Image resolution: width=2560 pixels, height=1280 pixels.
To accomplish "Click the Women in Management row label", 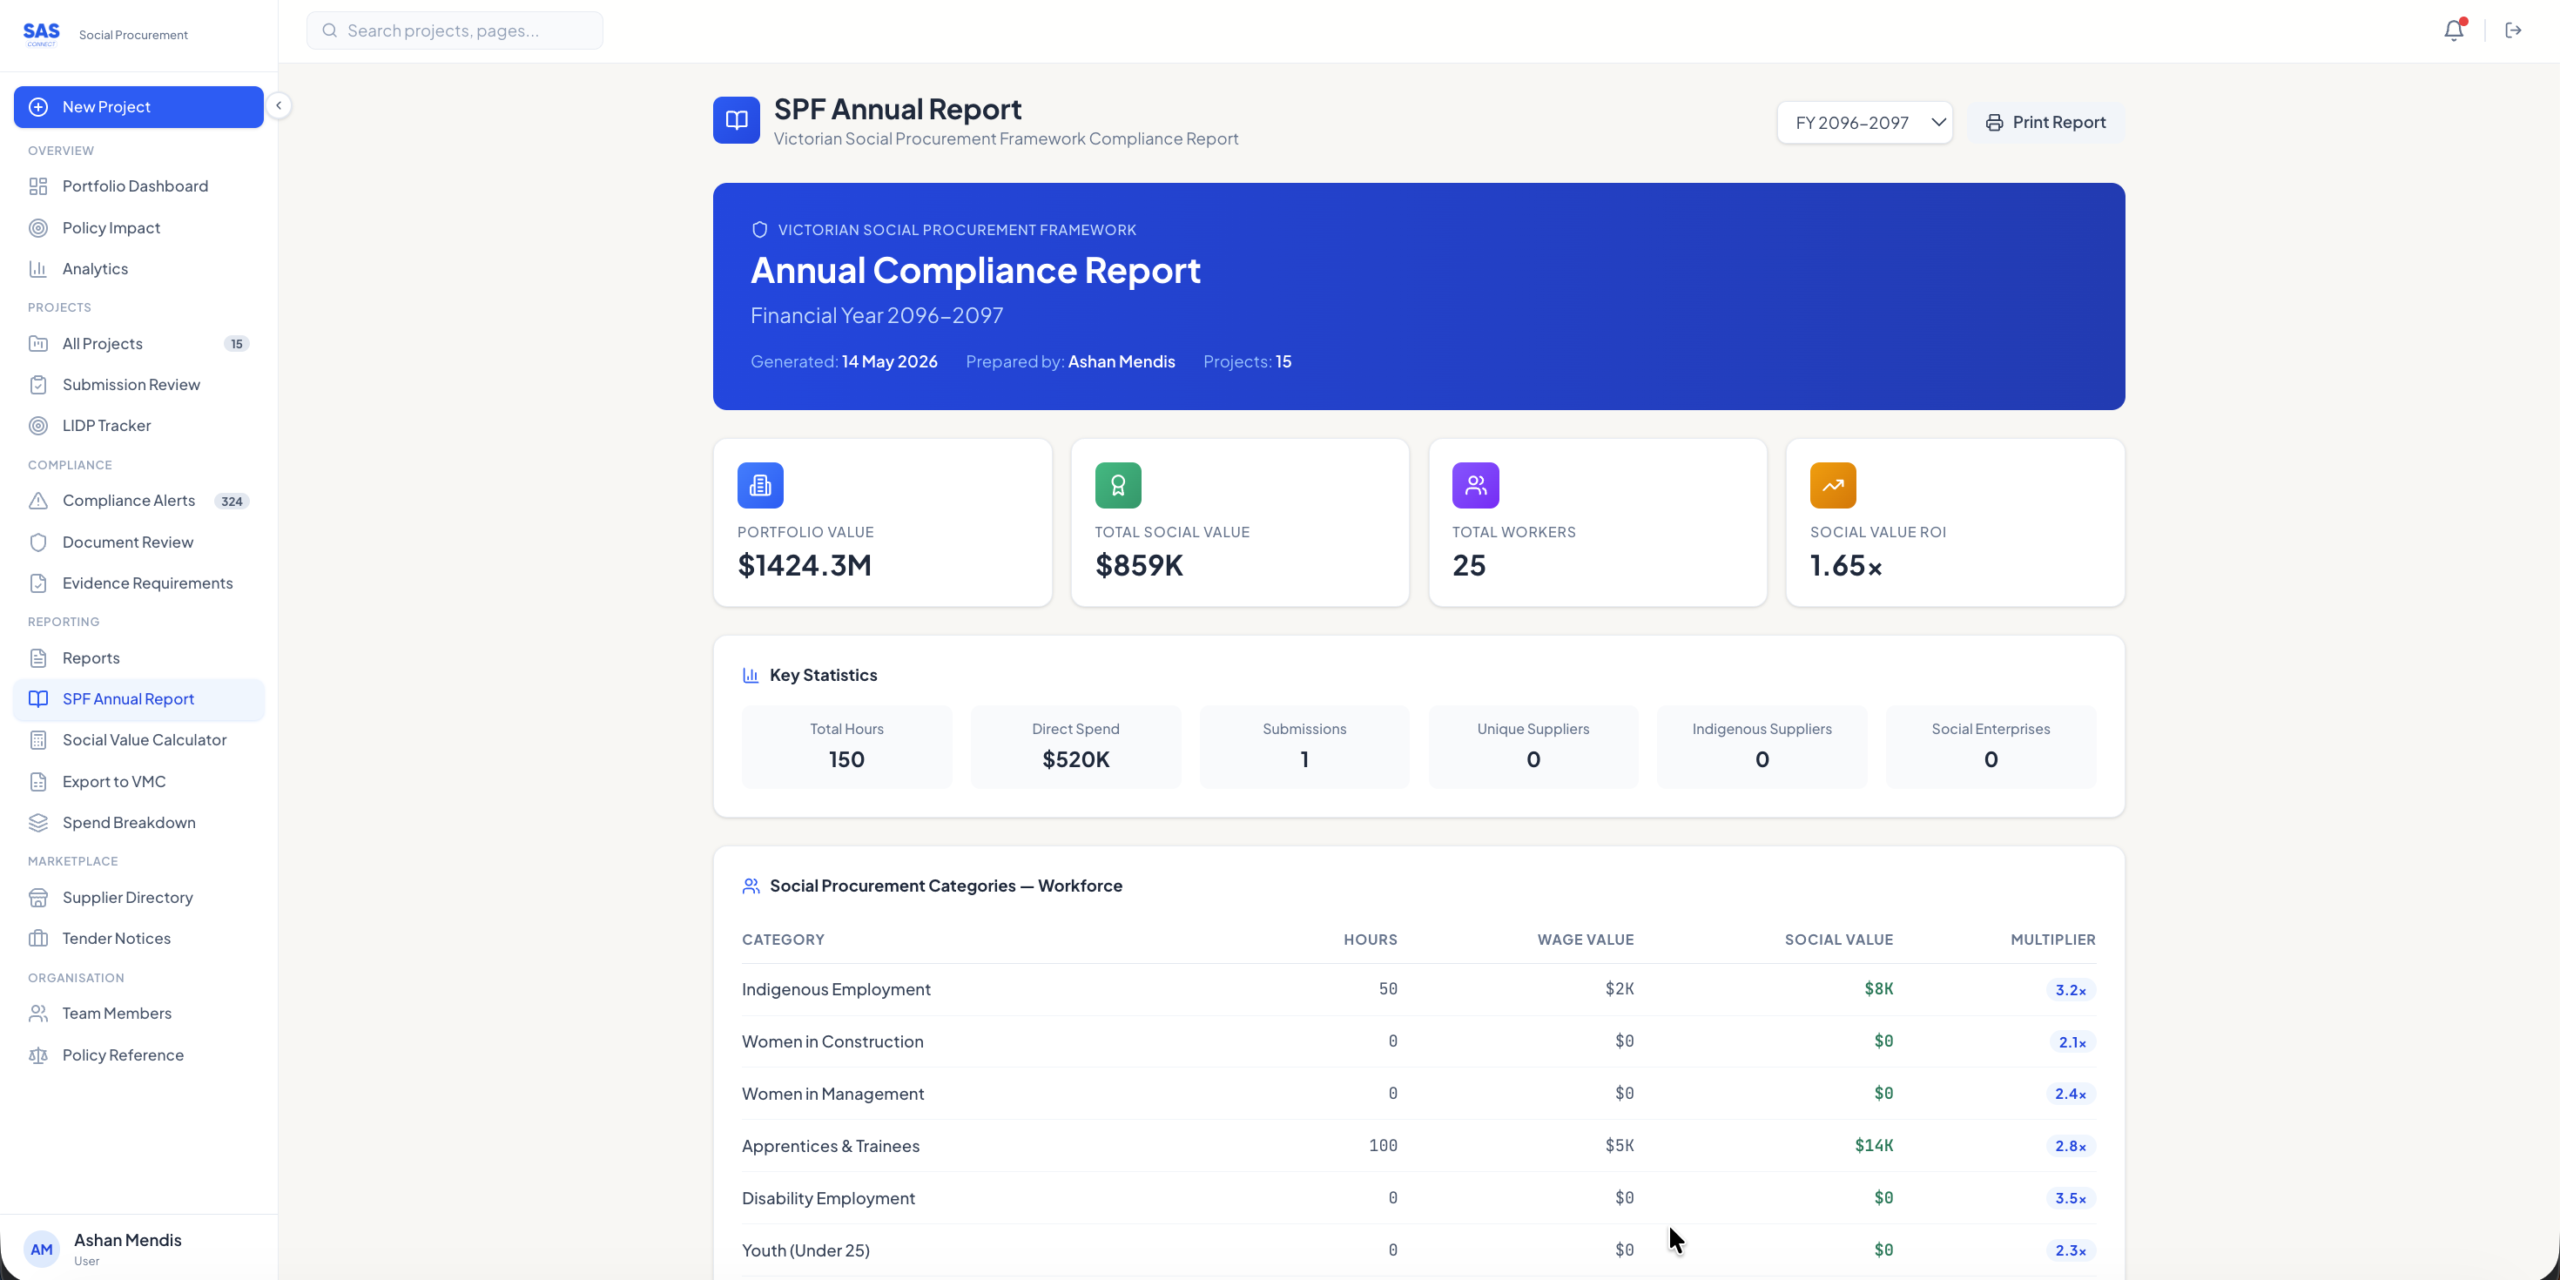I will click(832, 1094).
